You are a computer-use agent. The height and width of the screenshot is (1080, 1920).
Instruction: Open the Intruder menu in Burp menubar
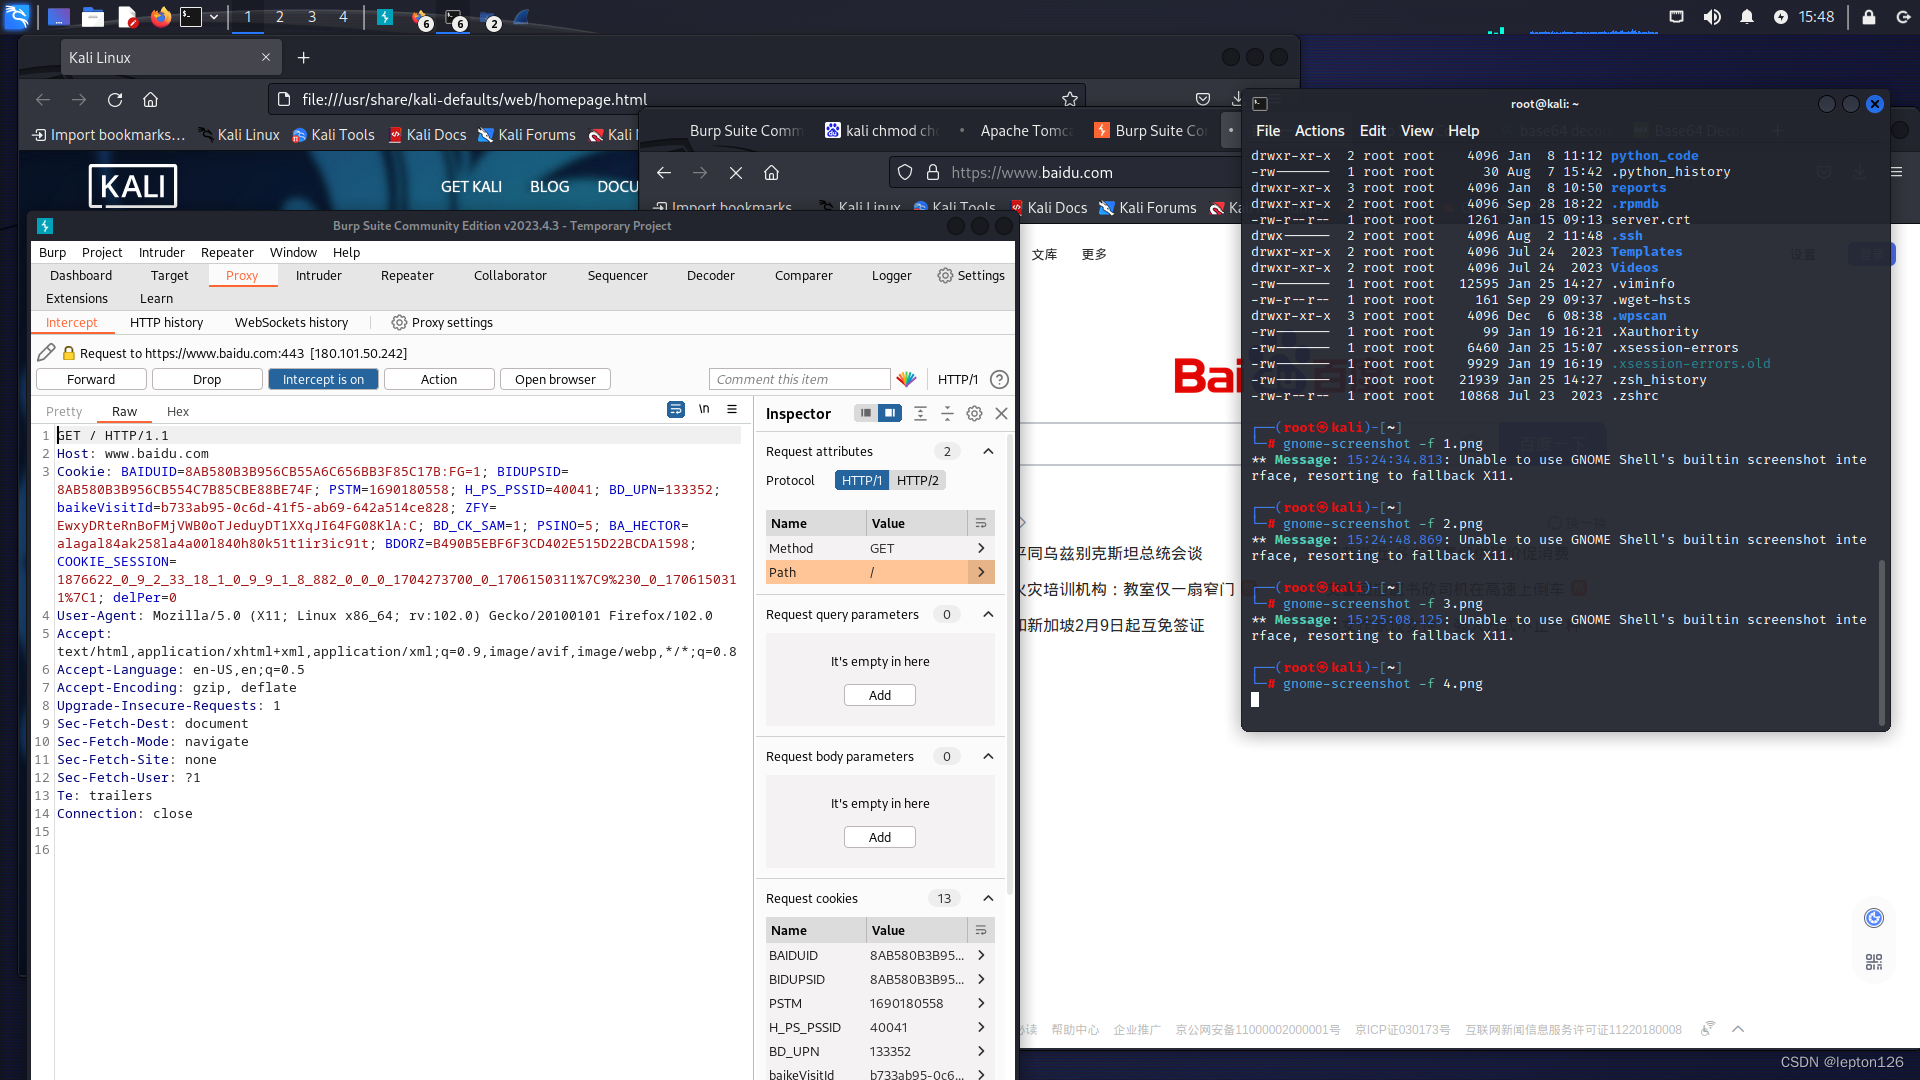(x=161, y=252)
